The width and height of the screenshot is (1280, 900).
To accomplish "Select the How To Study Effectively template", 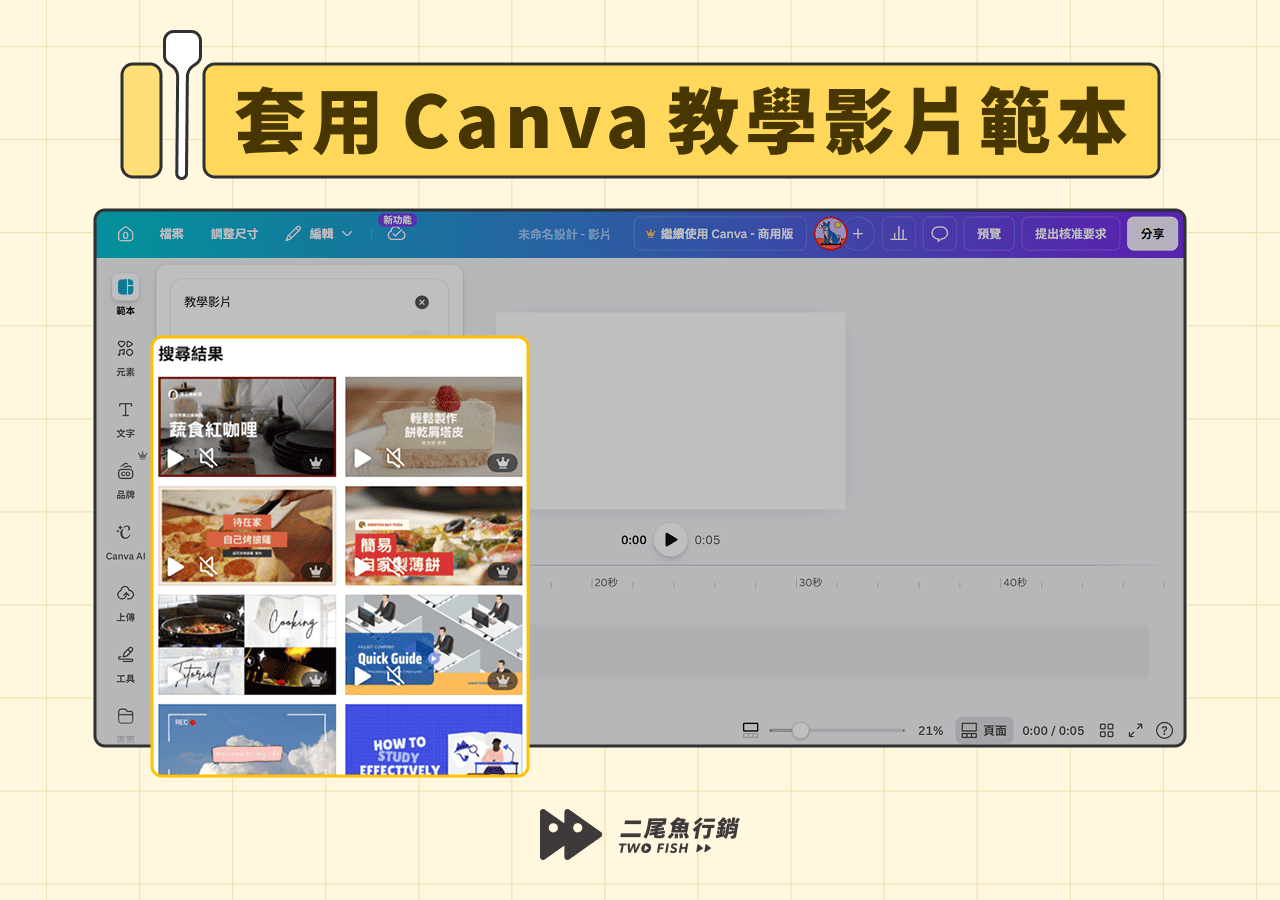I will [434, 739].
